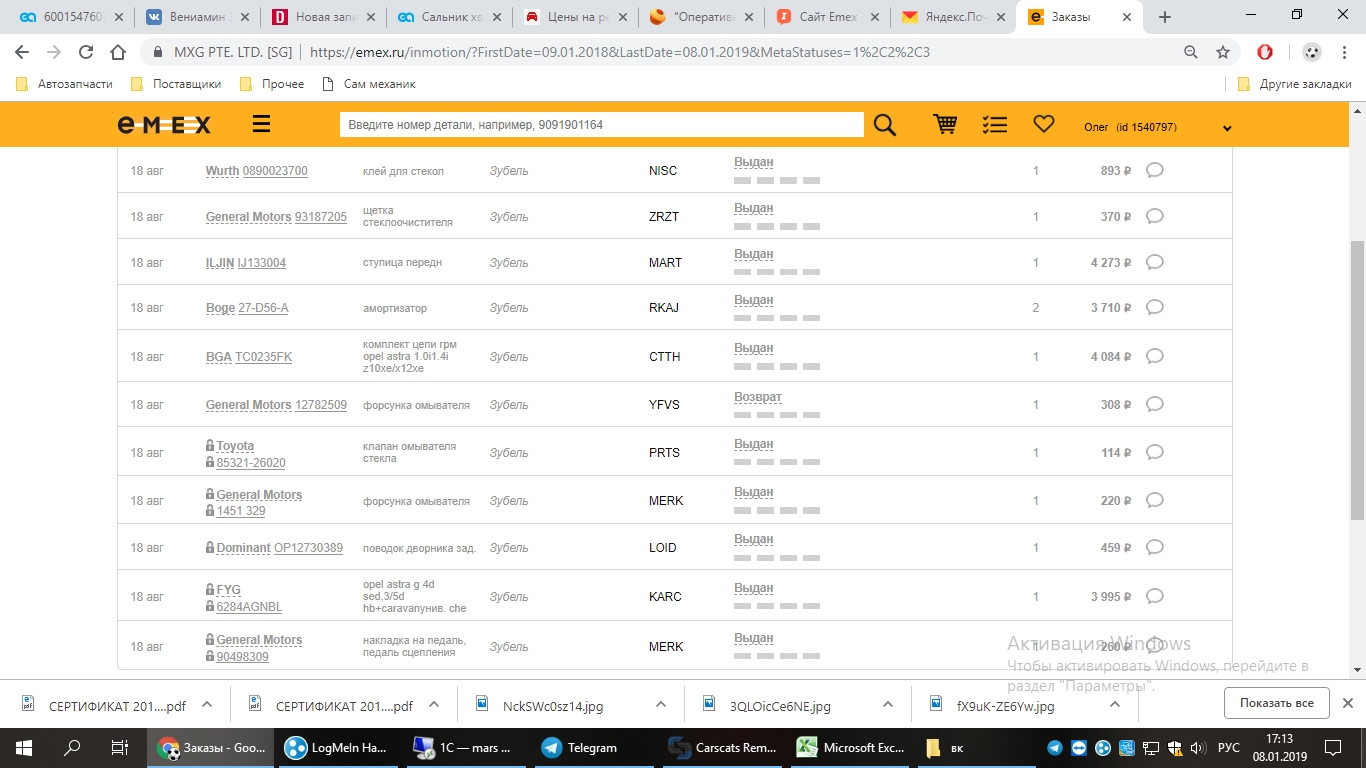1366x768 pixels.
Task: Open comment bubble for Boge 27-D56-A row
Action: (1154, 307)
